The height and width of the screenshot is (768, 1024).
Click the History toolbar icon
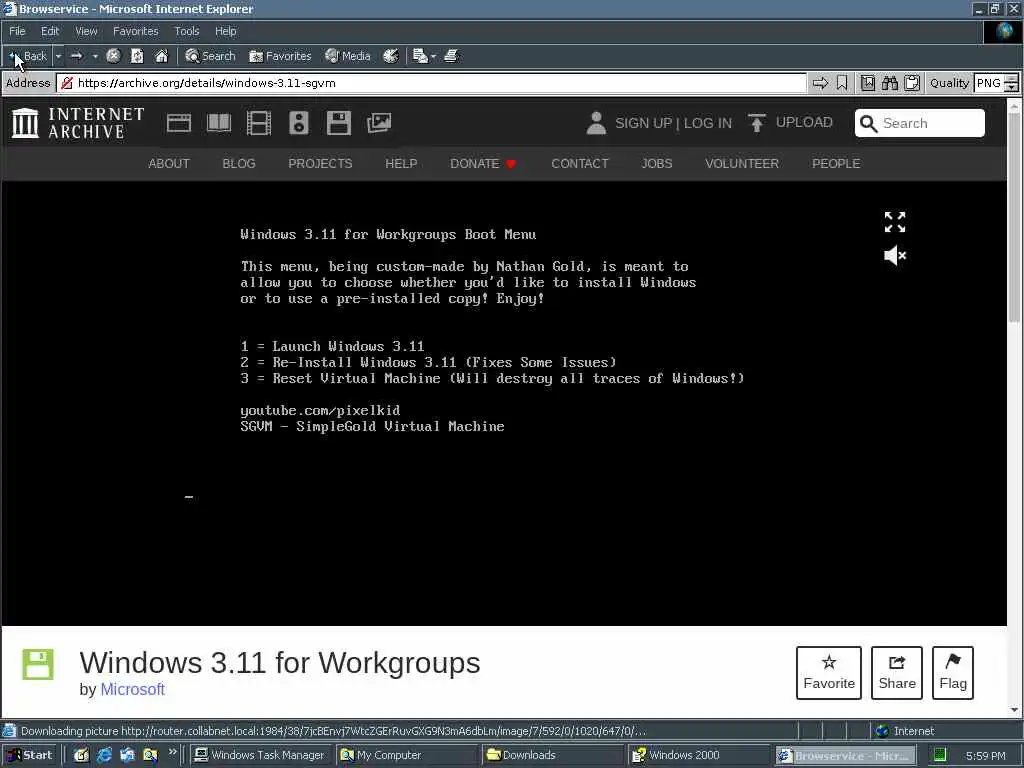point(391,56)
